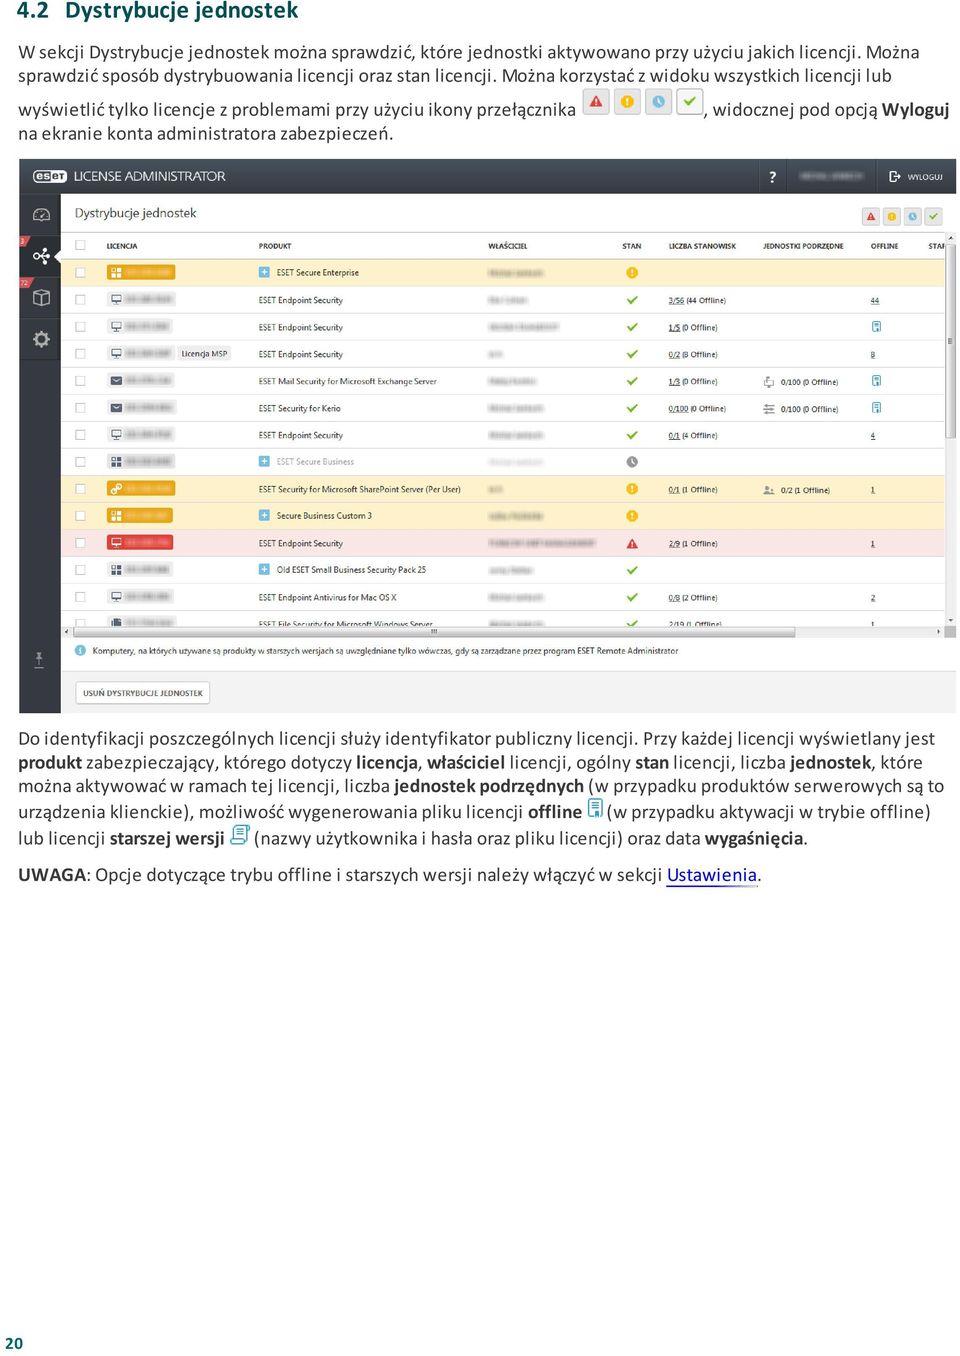Sort by PRODUKT column header
Viewport: 960px width, 1356px height.
tap(275, 246)
